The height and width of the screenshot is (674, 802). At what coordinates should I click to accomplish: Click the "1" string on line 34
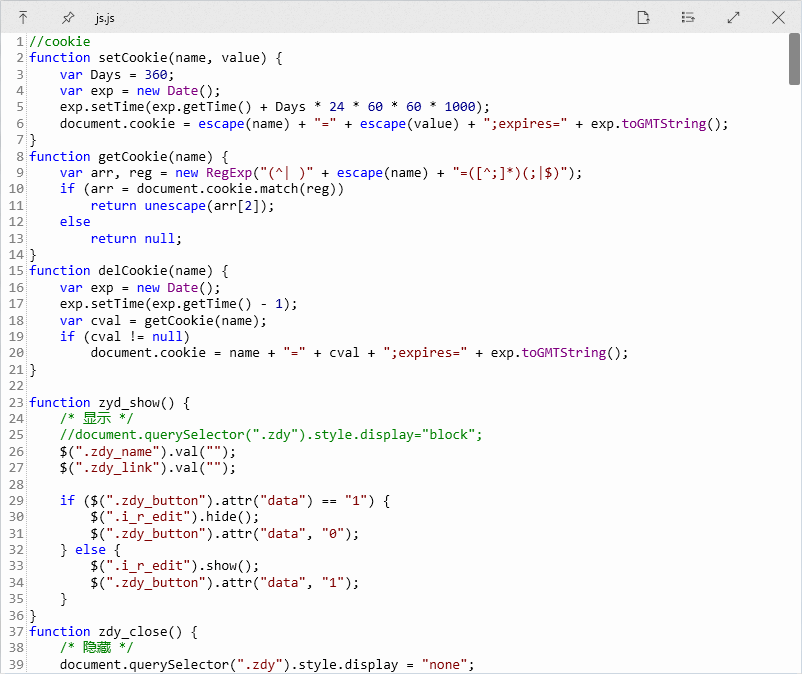click(333, 583)
